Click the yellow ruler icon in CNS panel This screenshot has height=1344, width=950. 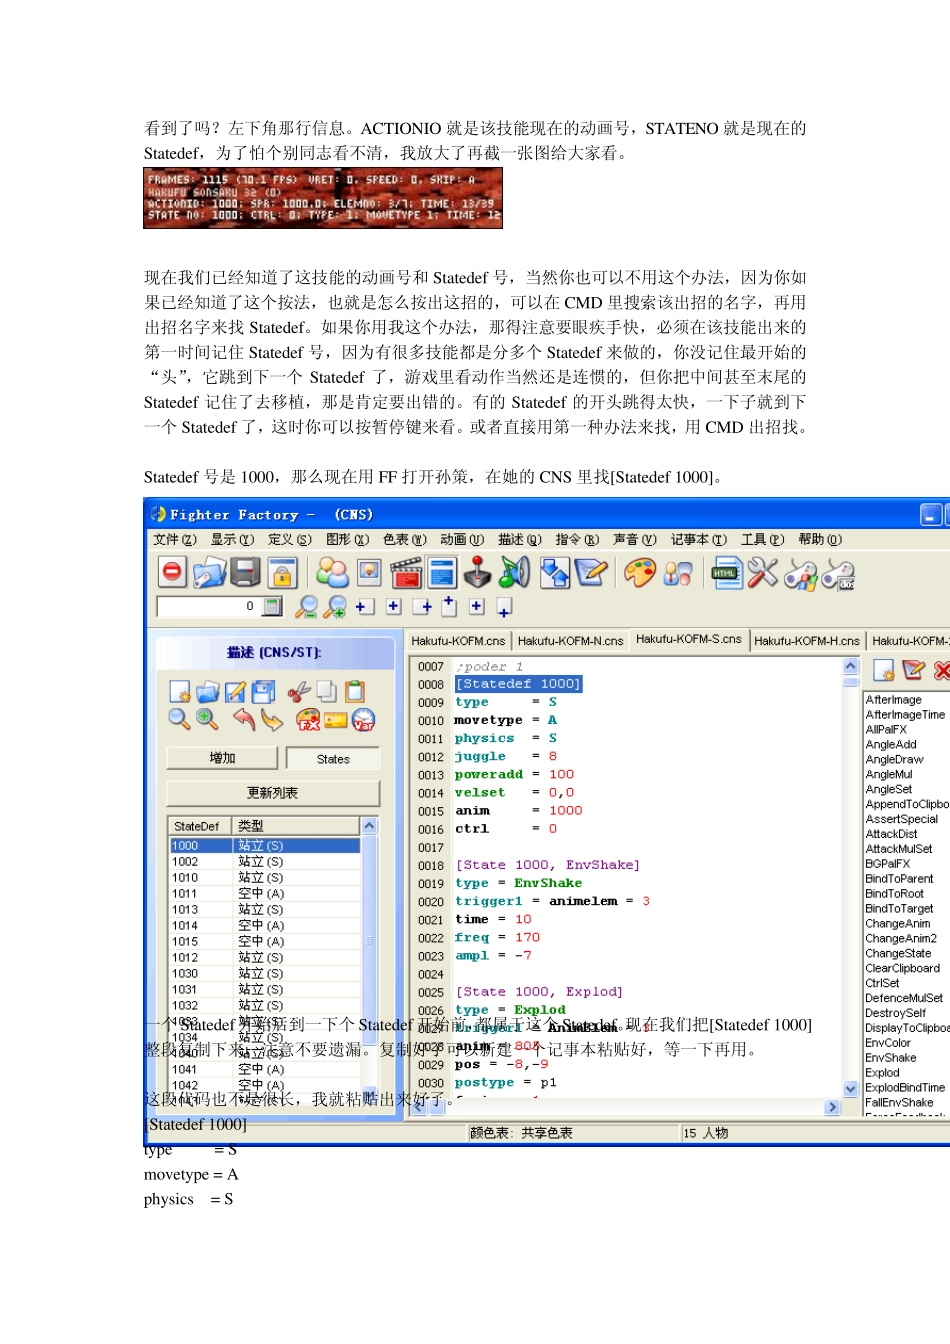pyautogui.click(x=336, y=719)
